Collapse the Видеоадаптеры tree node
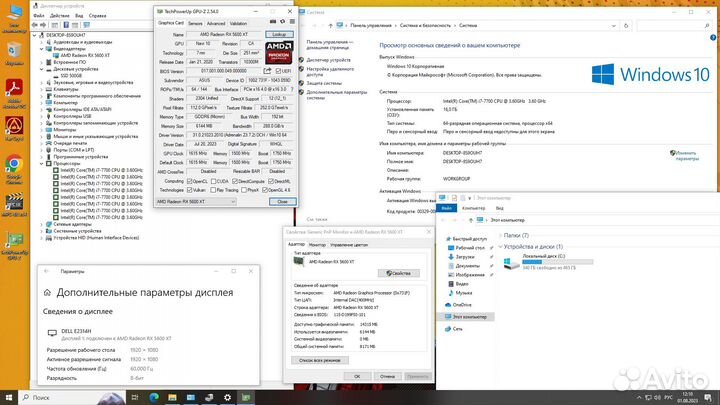The image size is (720, 405). click(x=42, y=49)
